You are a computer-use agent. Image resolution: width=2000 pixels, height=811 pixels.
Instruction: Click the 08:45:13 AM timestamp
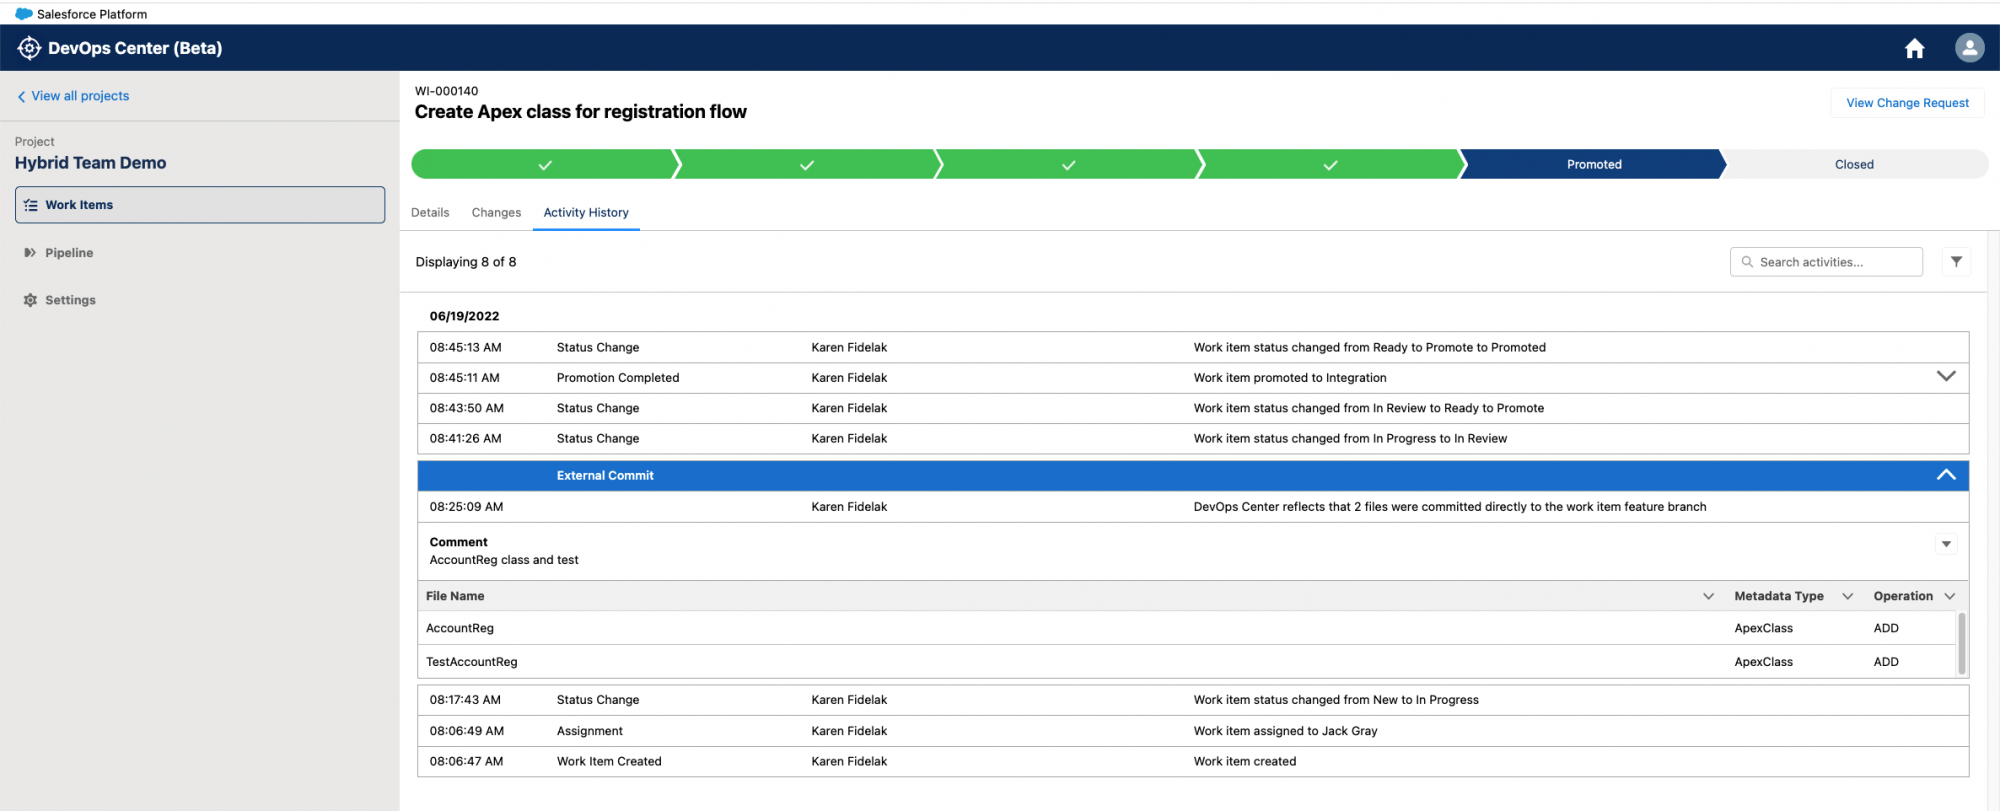[x=466, y=348]
